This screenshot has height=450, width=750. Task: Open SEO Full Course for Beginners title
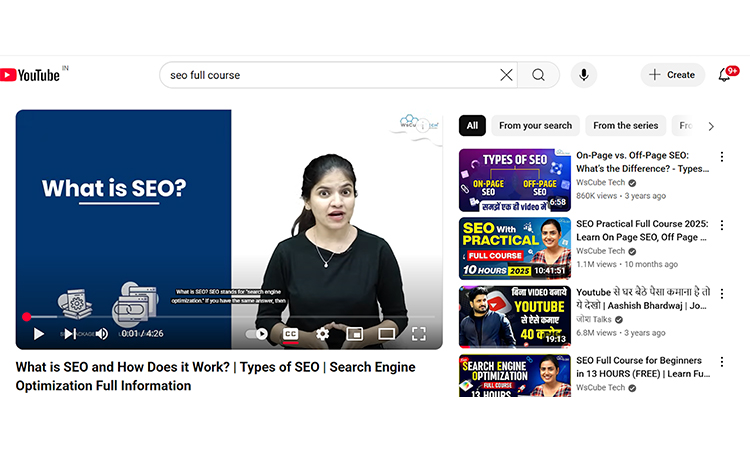(642, 367)
